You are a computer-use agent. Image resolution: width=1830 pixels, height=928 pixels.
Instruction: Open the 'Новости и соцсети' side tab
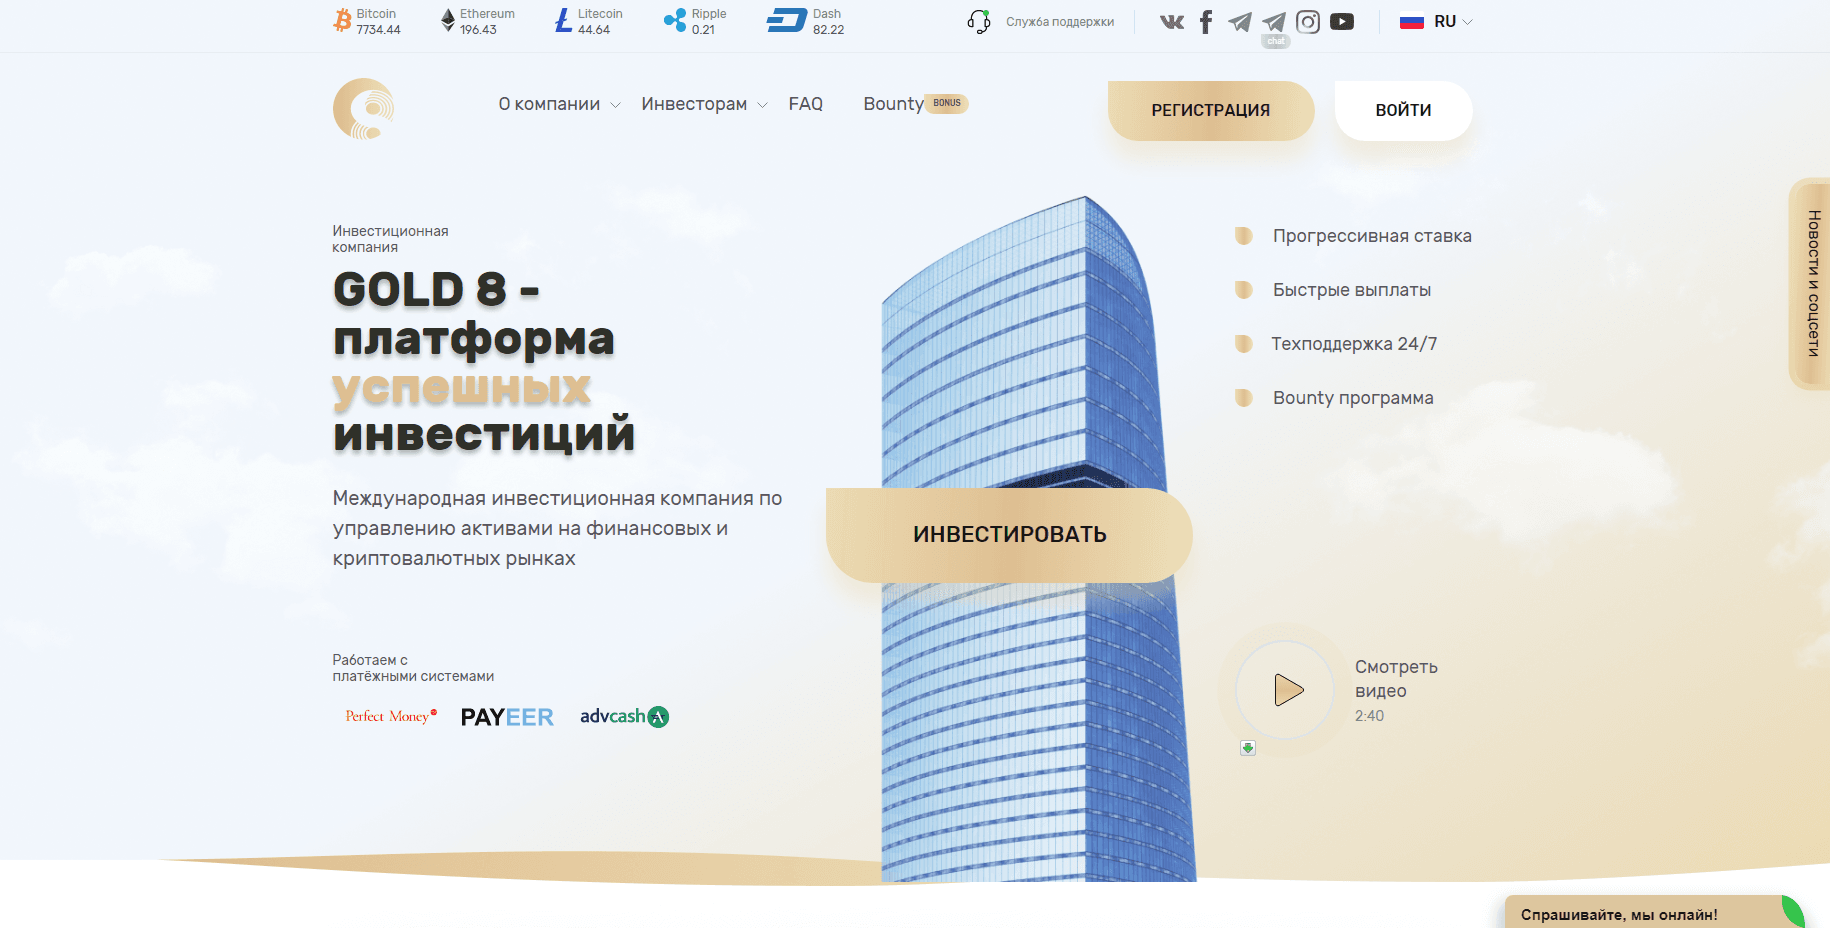1812,284
